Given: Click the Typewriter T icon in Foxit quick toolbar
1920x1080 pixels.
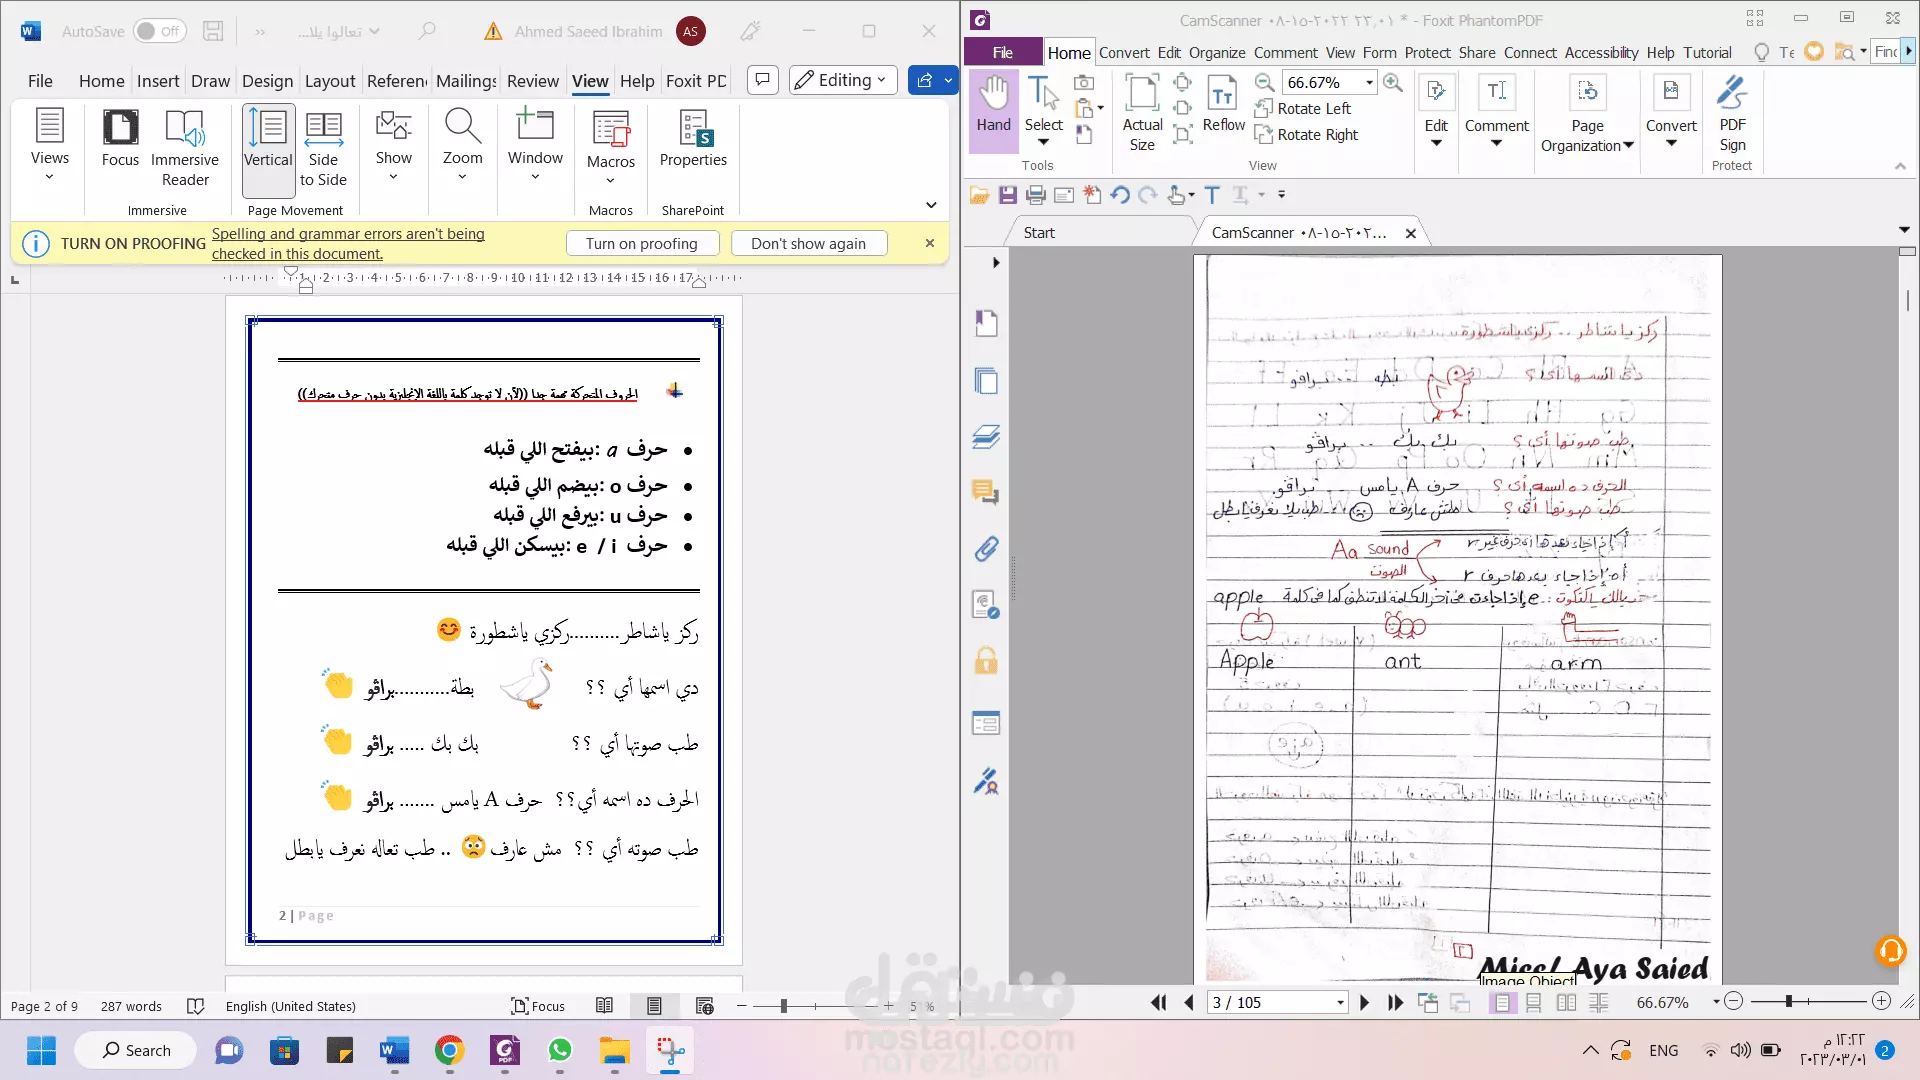Looking at the screenshot, I should [x=1212, y=195].
